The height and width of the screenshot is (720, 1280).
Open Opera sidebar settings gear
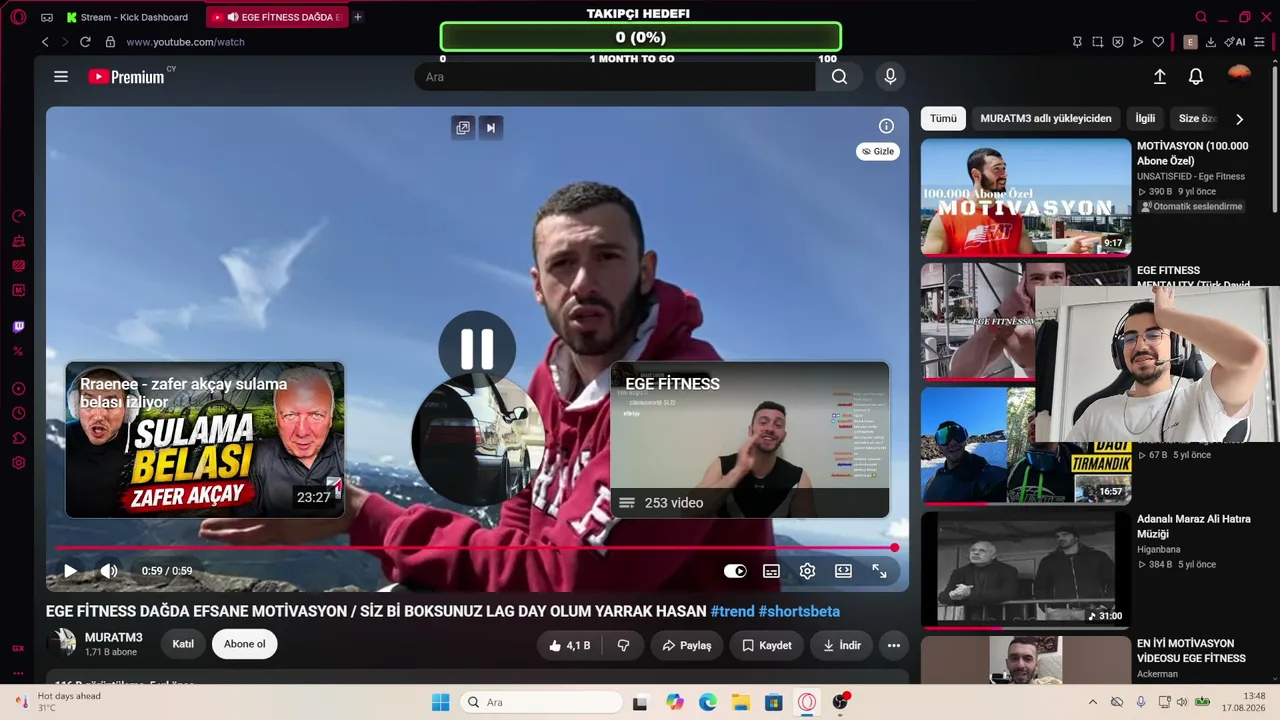click(x=18, y=463)
